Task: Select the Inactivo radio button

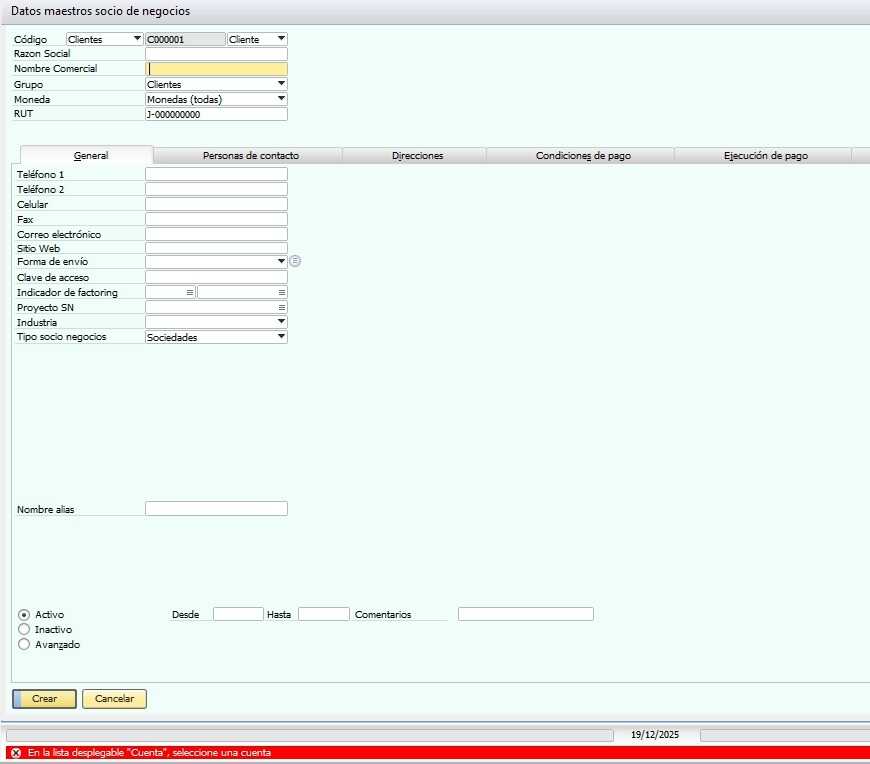Action: point(24,629)
